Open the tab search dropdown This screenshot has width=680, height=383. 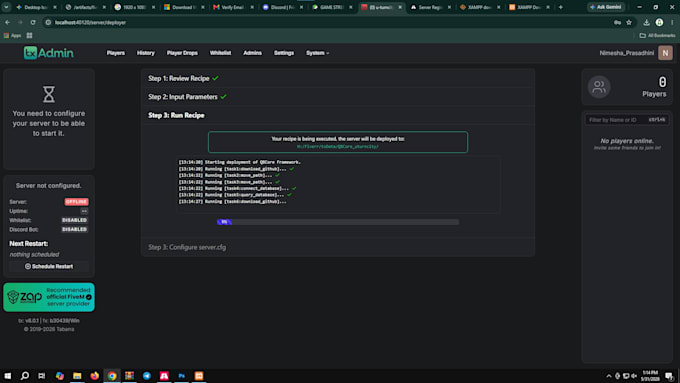[7, 7]
